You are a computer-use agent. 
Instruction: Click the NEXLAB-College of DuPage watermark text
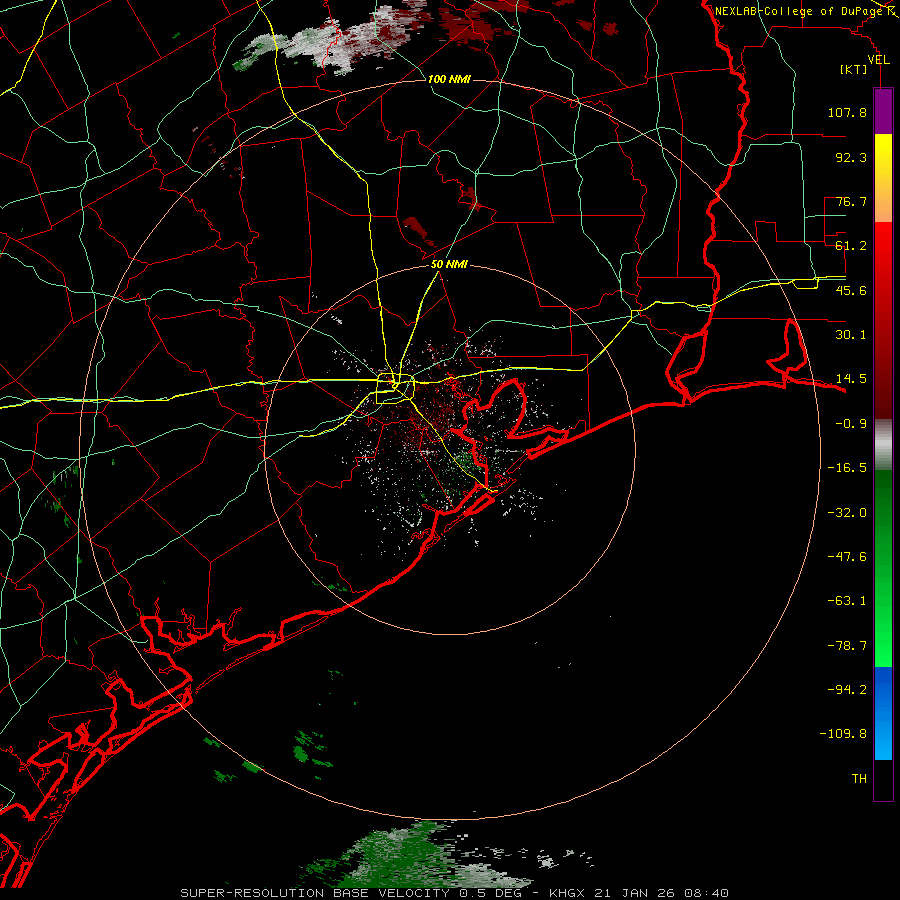point(798,11)
